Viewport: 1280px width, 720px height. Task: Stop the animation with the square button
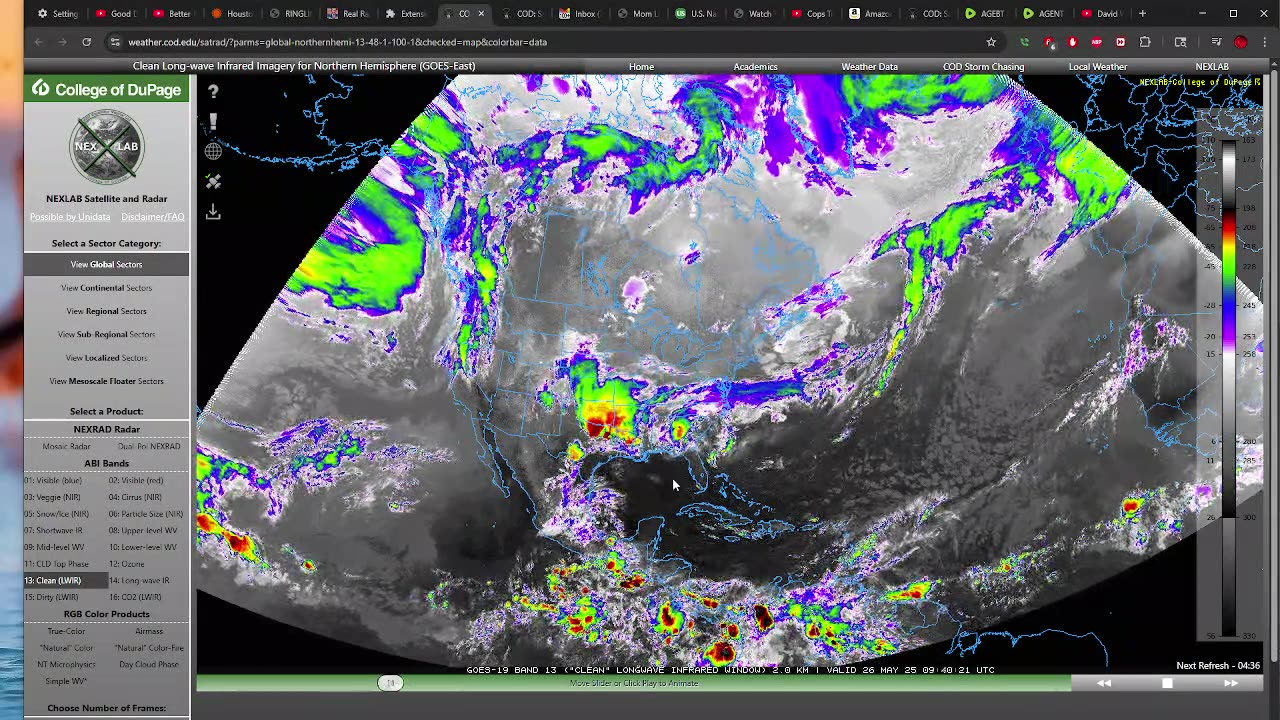click(x=1167, y=683)
